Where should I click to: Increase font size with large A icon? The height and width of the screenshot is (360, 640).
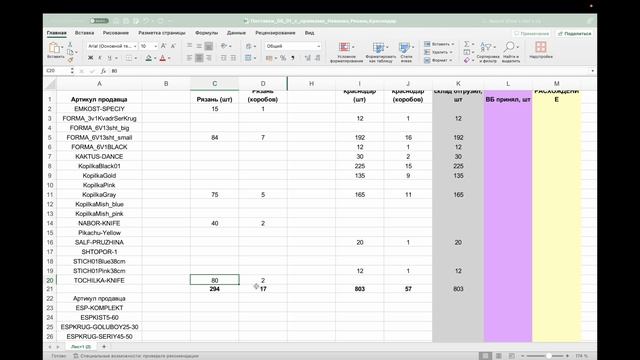[163, 46]
